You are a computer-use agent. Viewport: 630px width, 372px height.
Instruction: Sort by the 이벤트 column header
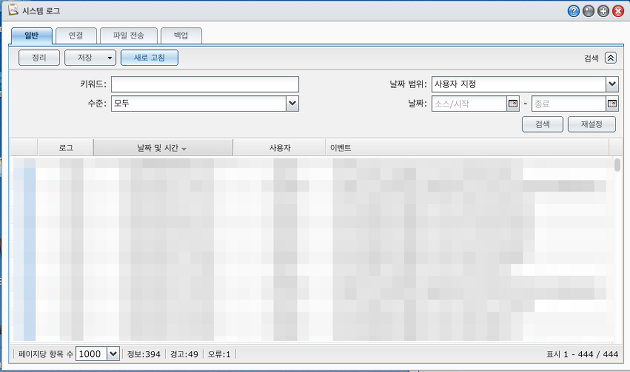click(x=467, y=147)
